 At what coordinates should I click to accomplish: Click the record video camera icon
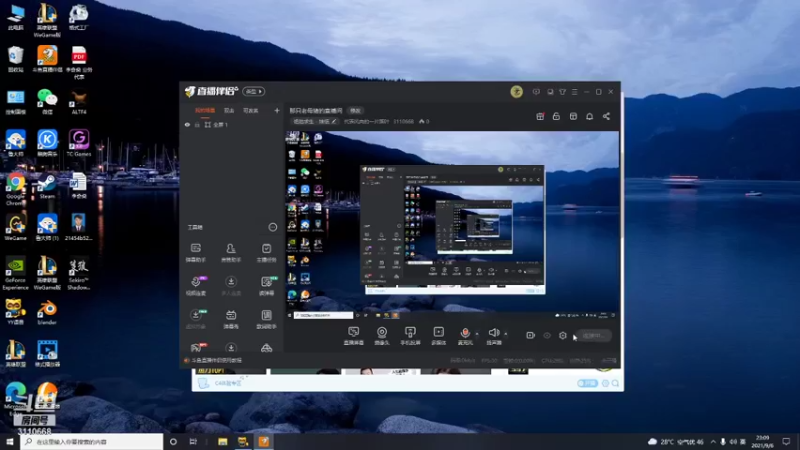(x=531, y=335)
